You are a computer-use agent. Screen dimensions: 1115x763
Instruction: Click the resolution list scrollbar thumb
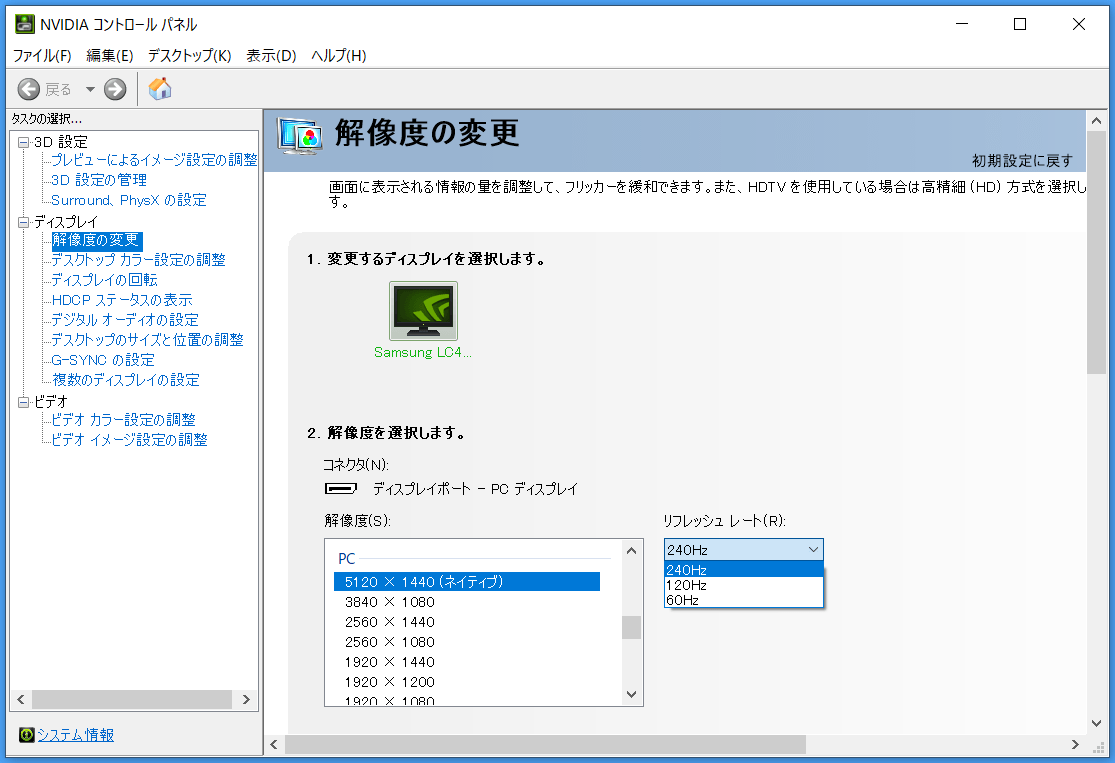coord(631,627)
